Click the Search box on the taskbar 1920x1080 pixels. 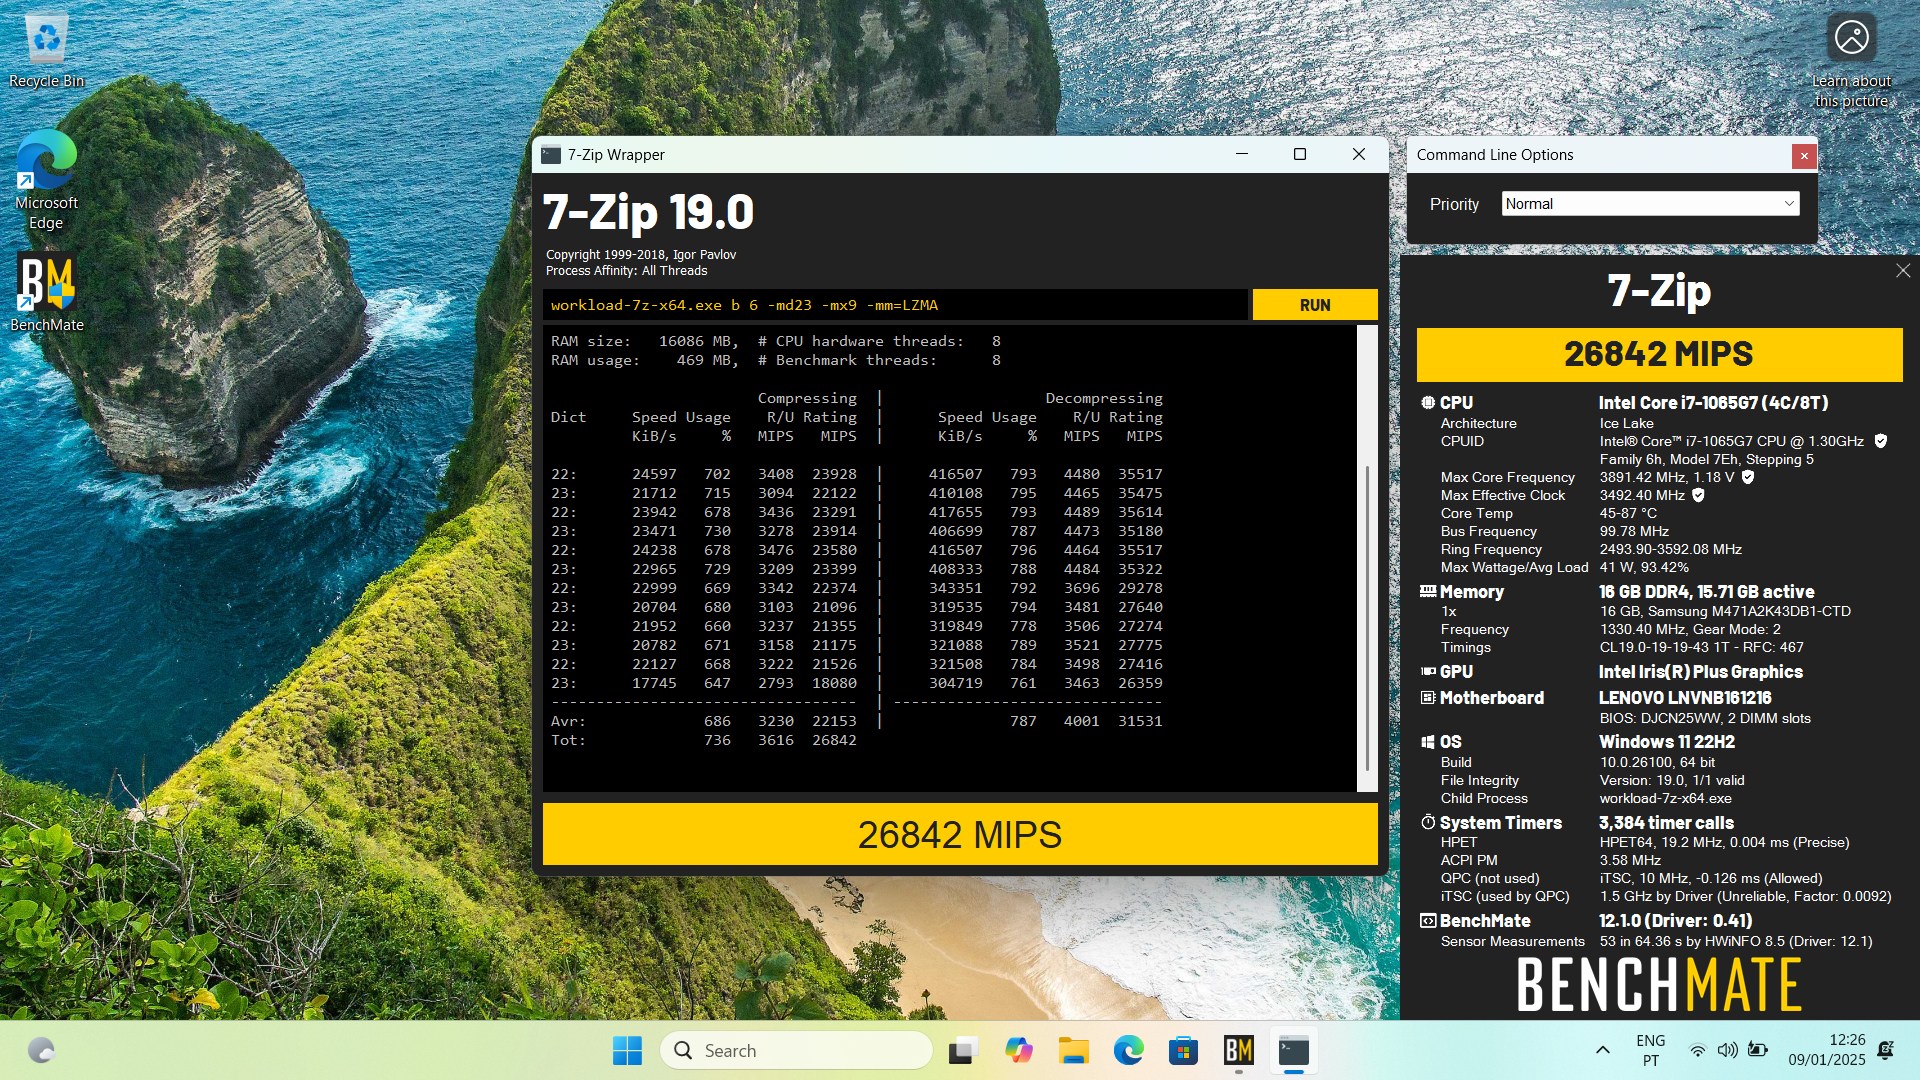(x=796, y=1050)
